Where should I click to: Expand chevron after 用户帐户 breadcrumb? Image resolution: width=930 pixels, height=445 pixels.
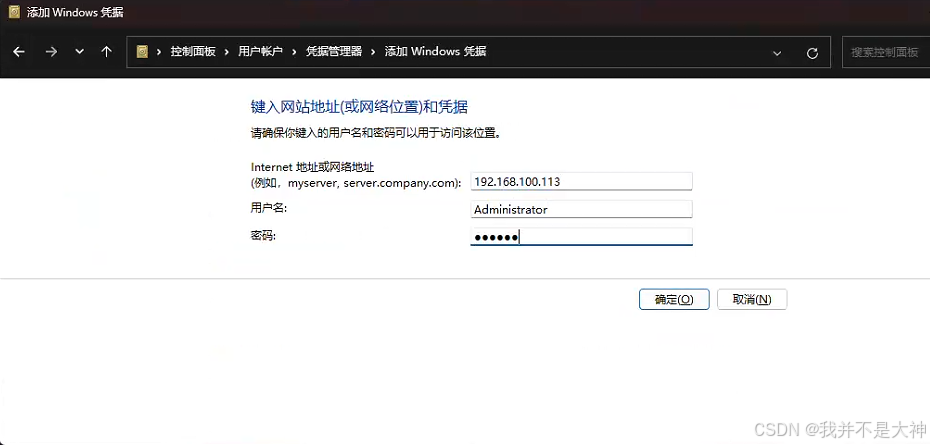click(294, 52)
